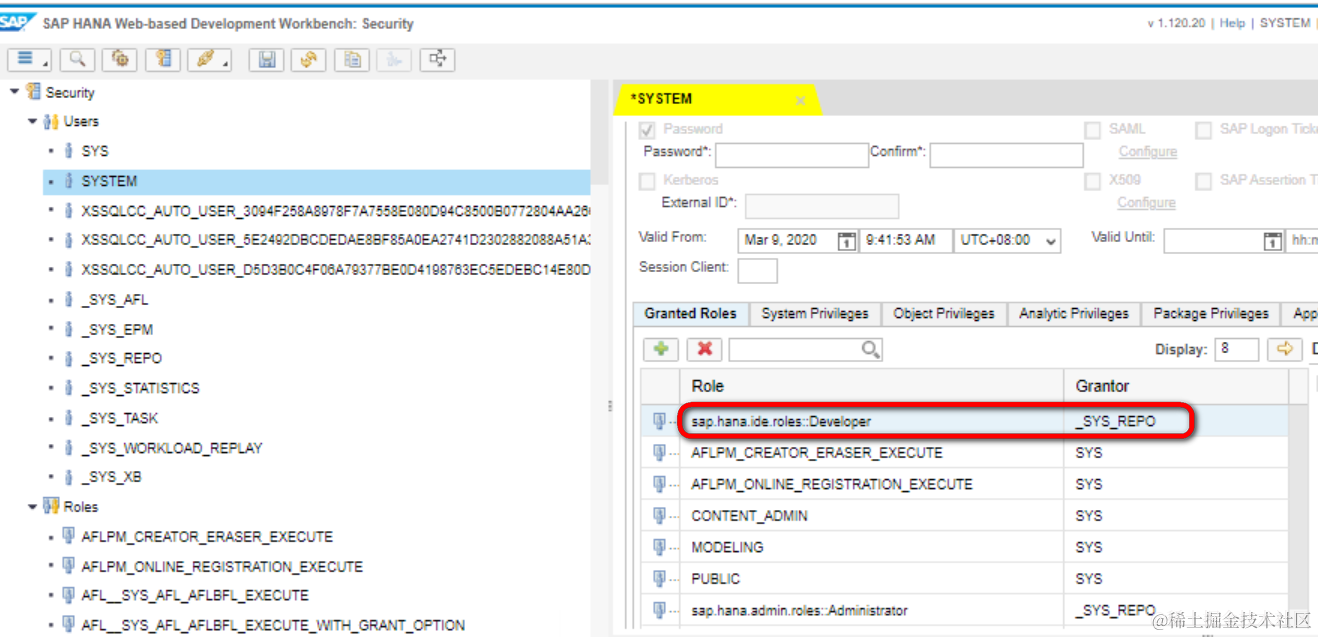Click the copy documents toolbar icon
This screenshot has height=637, width=1318.
point(352,59)
